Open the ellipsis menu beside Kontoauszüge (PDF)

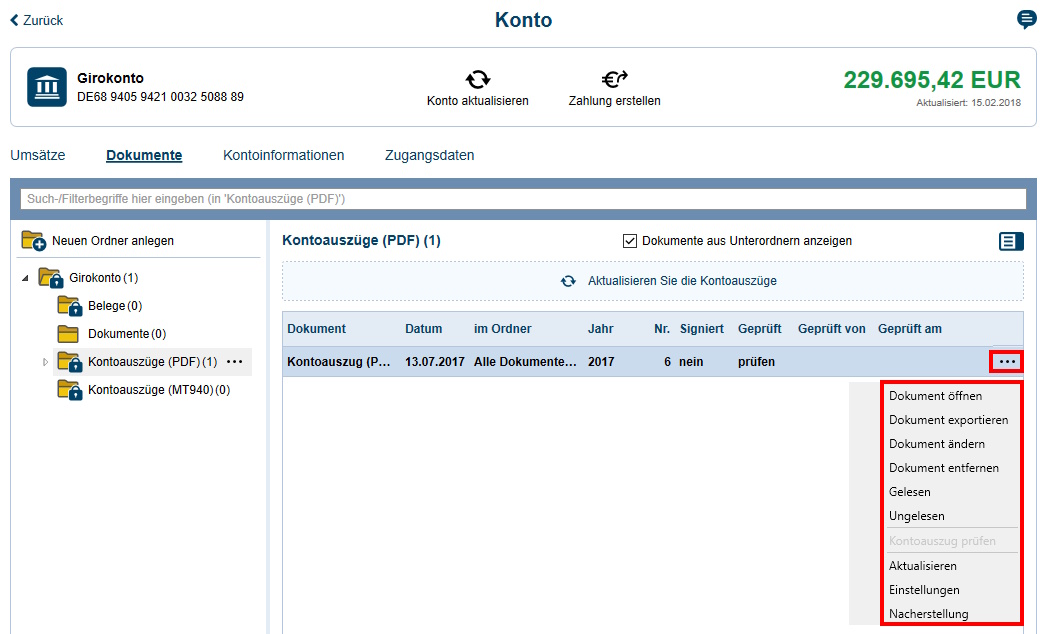click(234, 361)
